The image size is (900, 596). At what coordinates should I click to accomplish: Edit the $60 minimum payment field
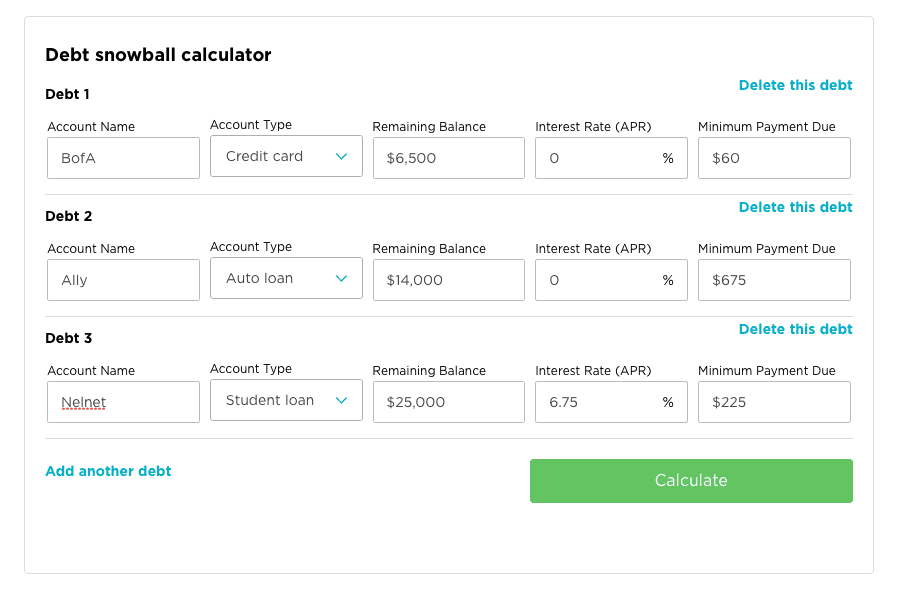[774, 158]
